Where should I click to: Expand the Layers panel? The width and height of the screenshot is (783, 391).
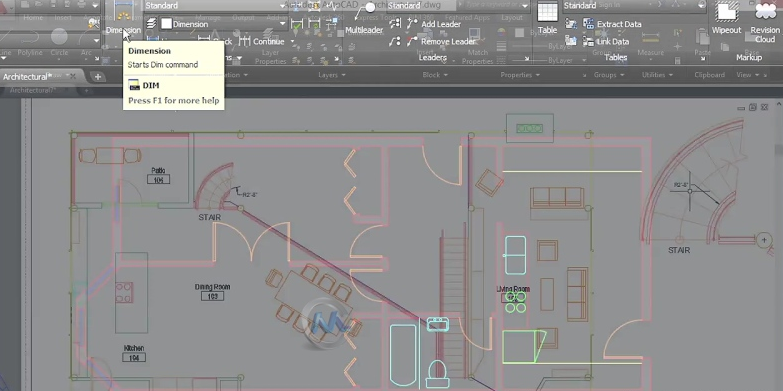point(332,75)
